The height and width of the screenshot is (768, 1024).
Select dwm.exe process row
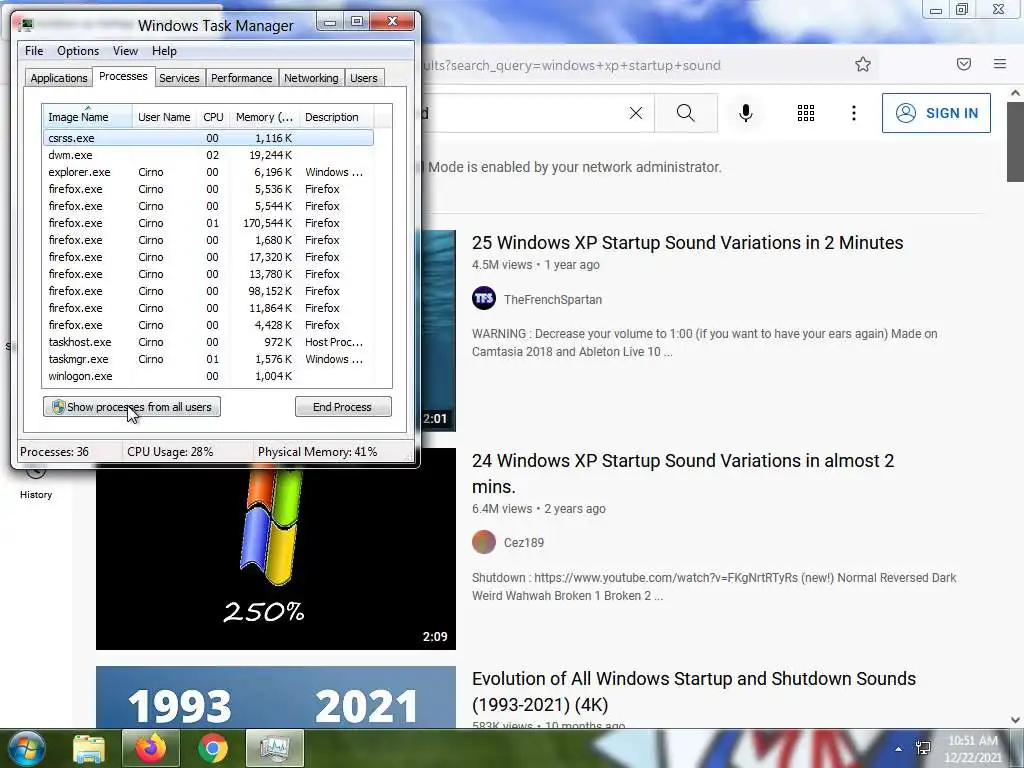point(208,155)
